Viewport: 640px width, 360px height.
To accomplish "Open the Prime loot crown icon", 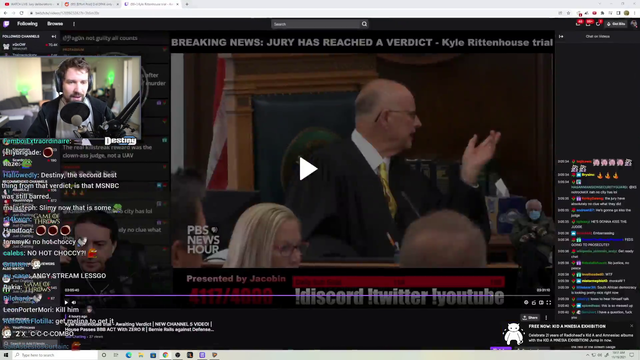I will (578, 24).
